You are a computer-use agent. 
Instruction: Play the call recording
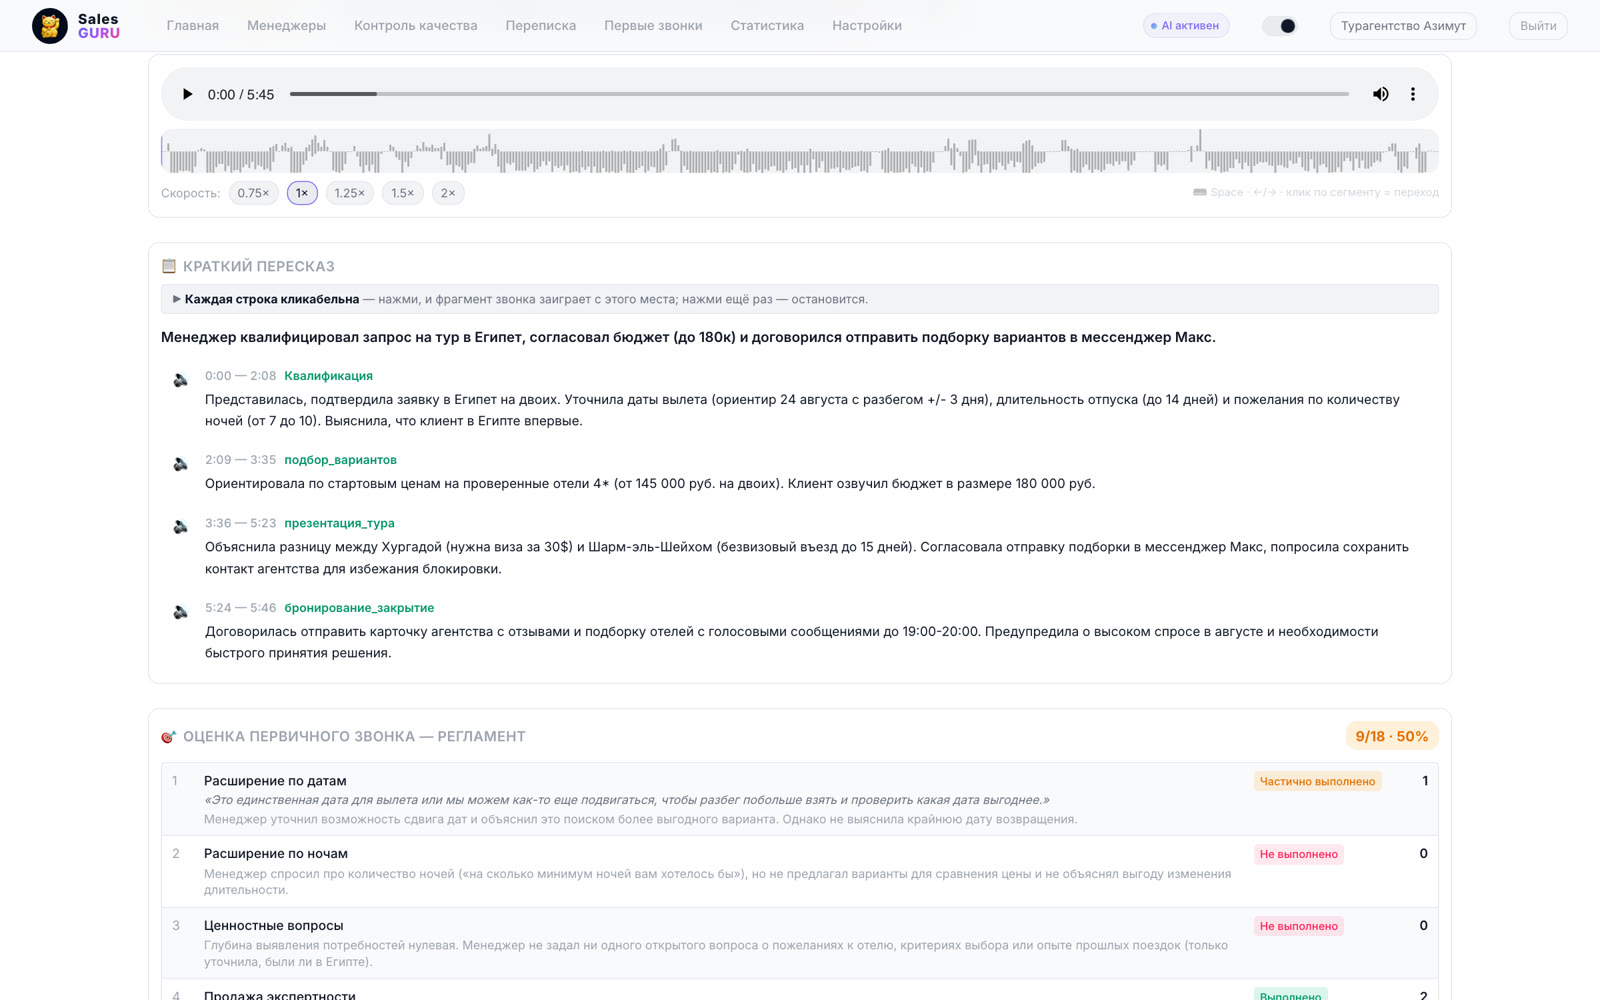tap(187, 94)
